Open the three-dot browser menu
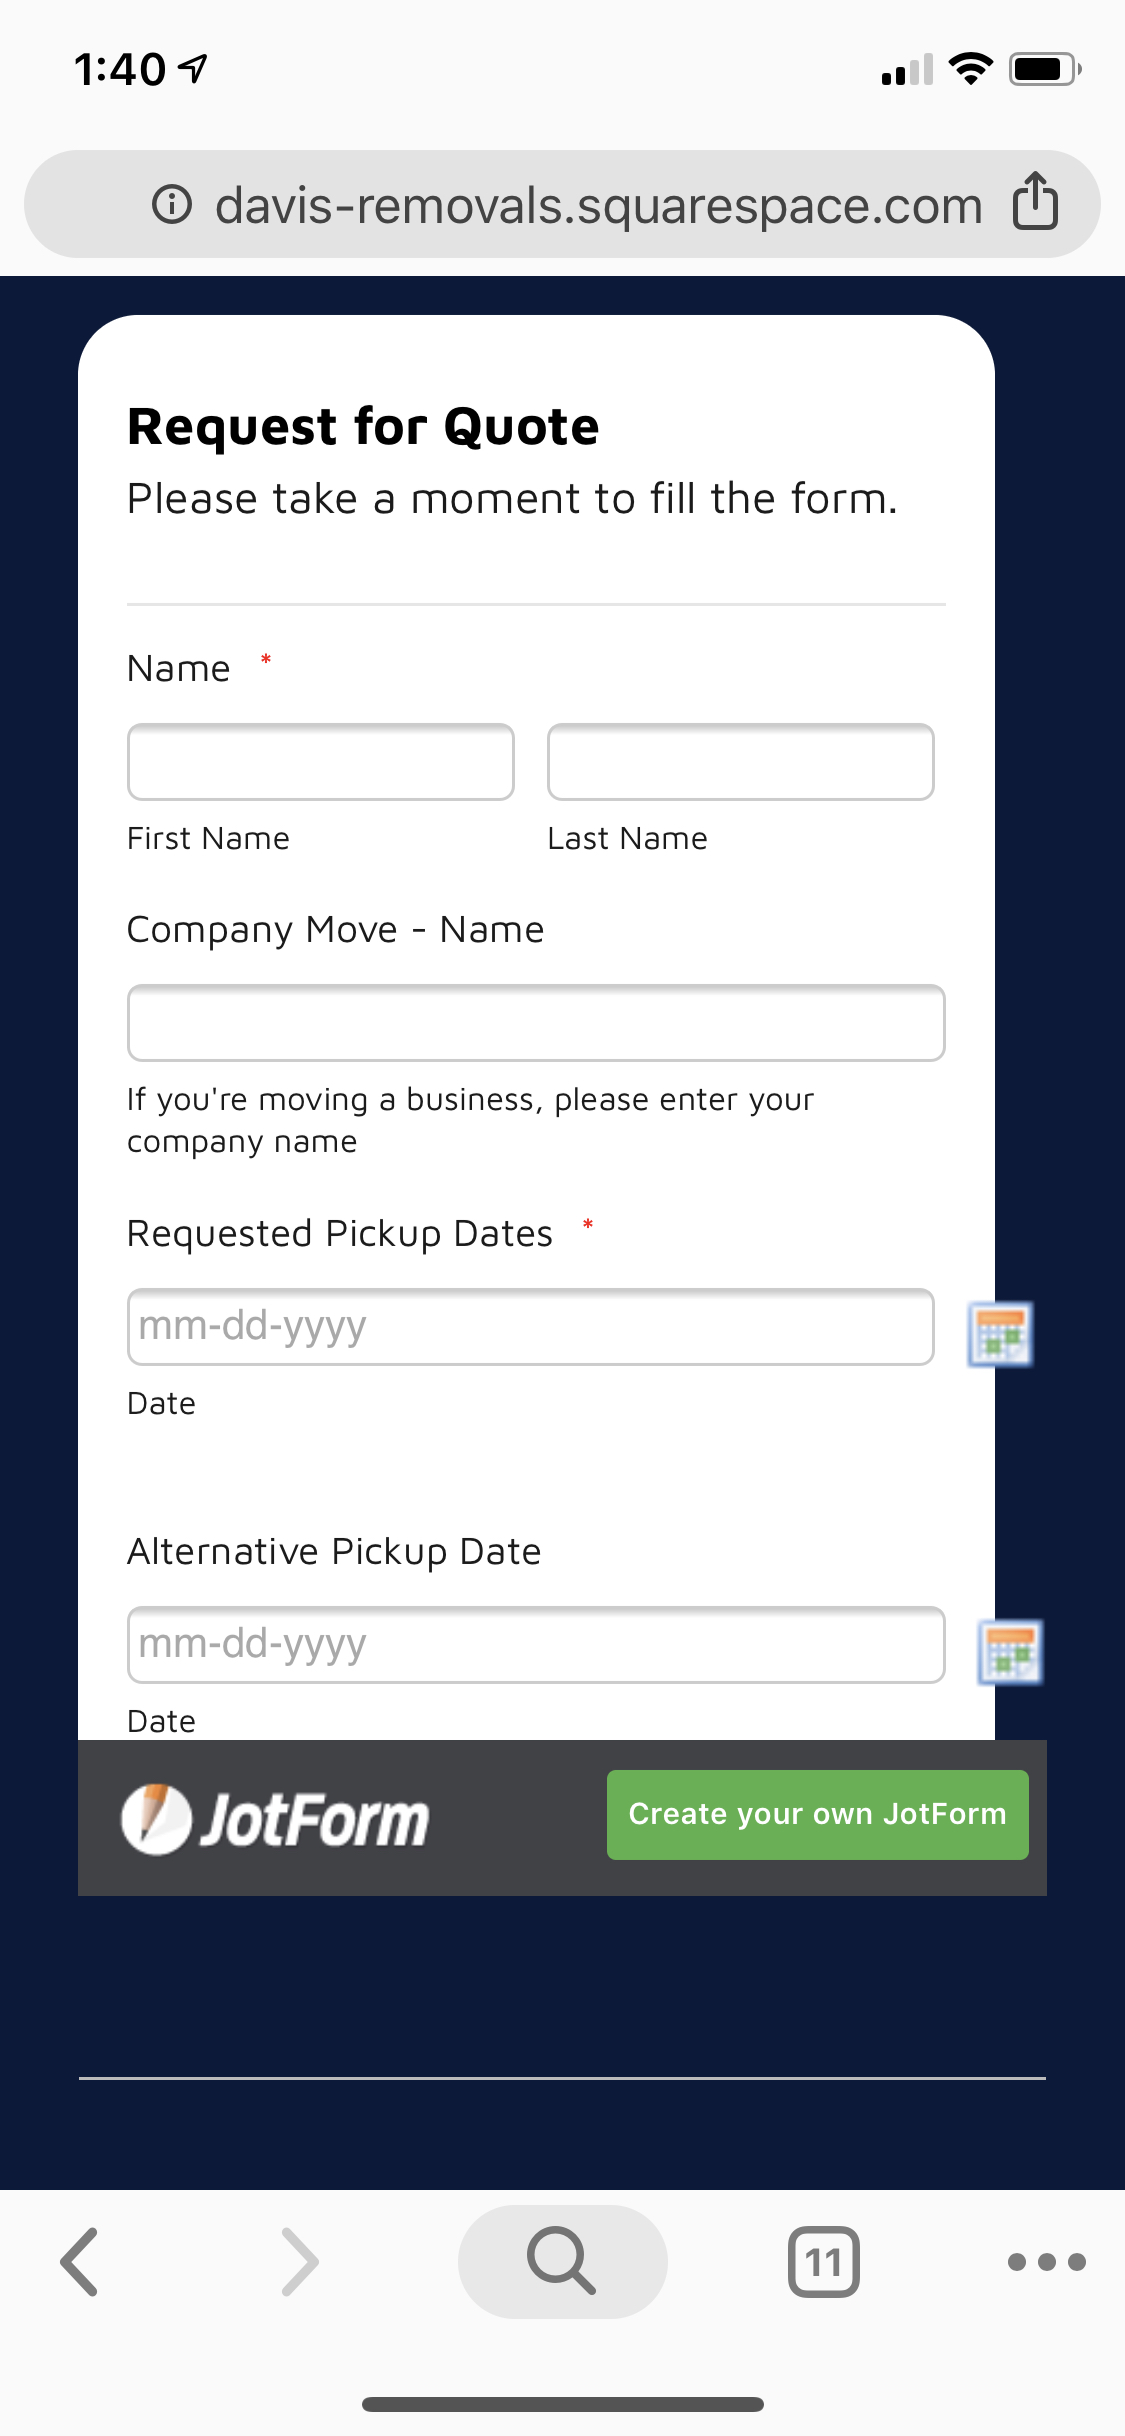The height and width of the screenshot is (2436, 1125). pyautogui.click(x=1046, y=2261)
